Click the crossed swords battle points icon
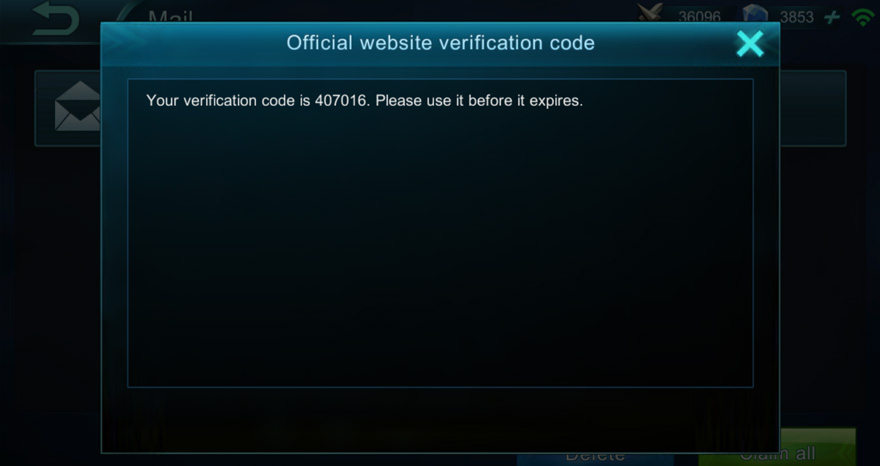Image resolution: width=880 pixels, height=466 pixels. (x=651, y=13)
